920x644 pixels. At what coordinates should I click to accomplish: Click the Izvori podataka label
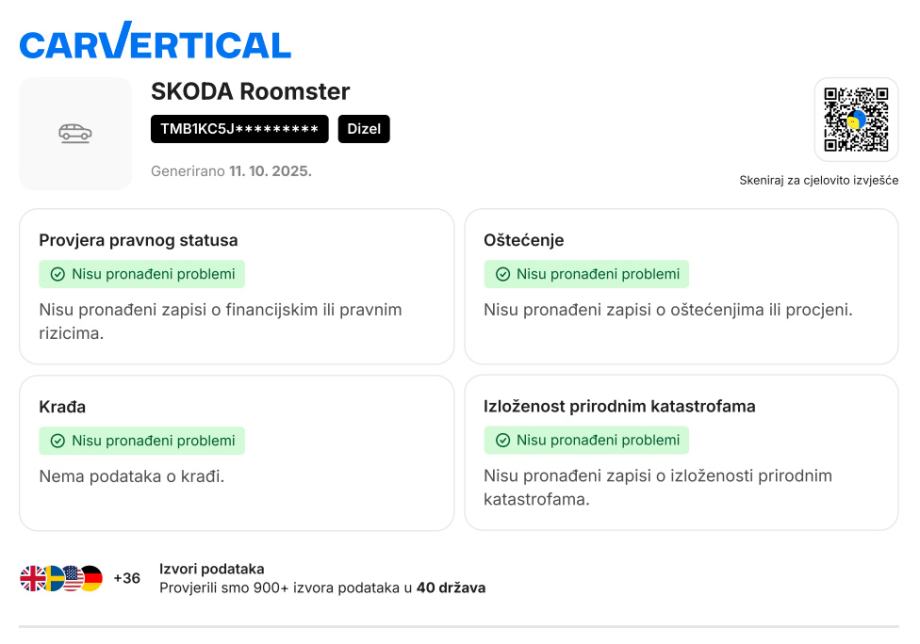212,569
